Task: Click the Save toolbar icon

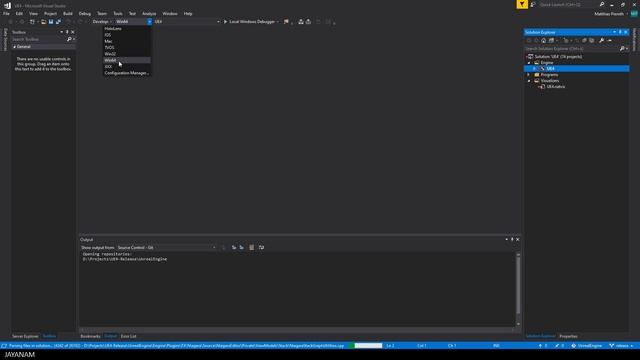Action: [x=51, y=22]
